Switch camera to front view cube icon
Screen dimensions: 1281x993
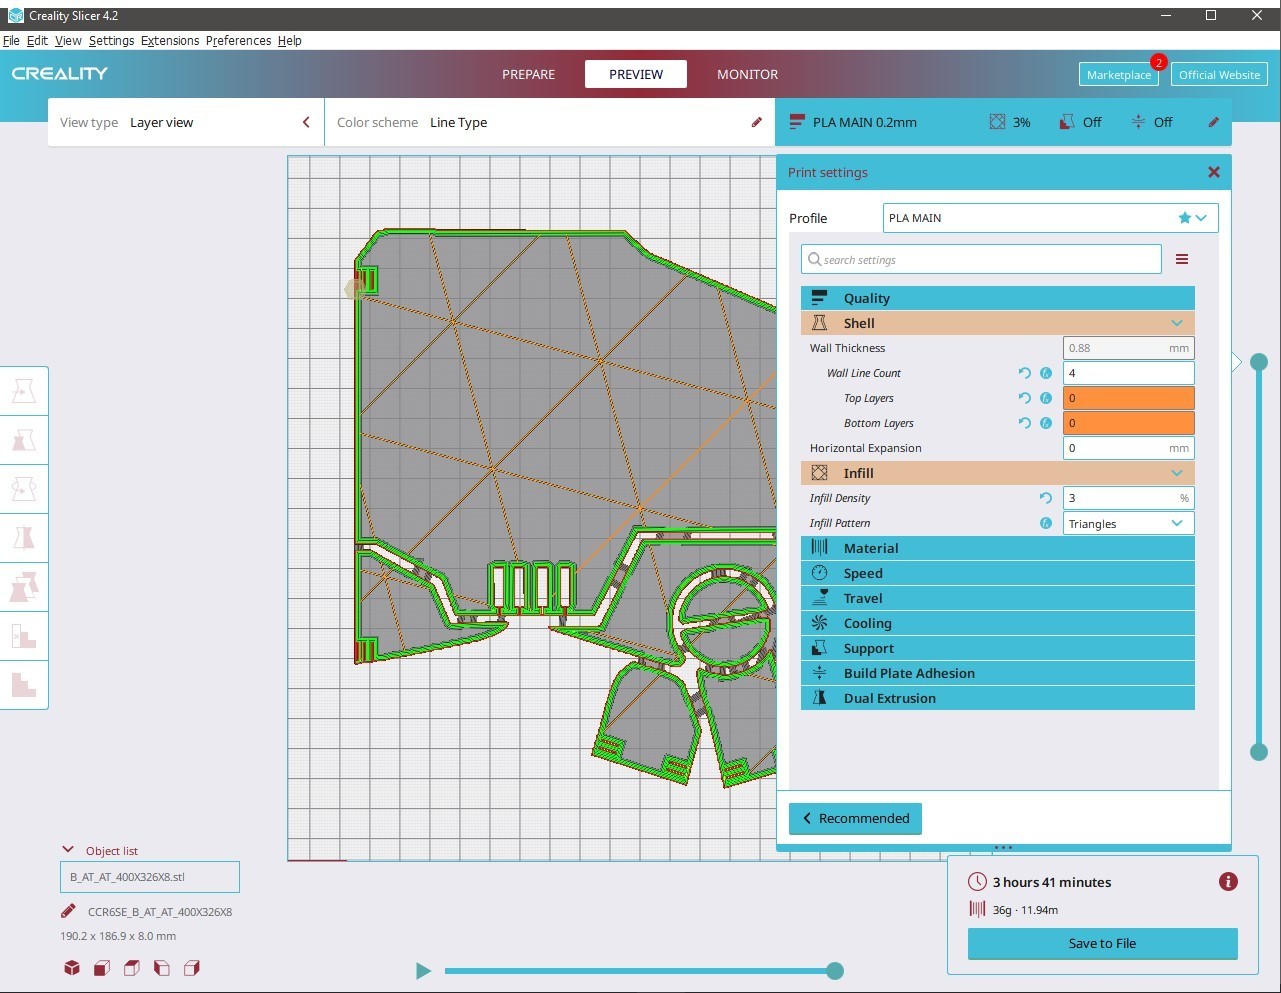[x=102, y=968]
